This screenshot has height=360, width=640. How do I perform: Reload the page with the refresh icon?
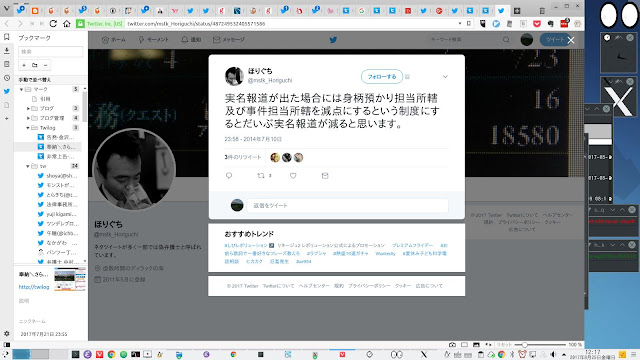pos(53,24)
